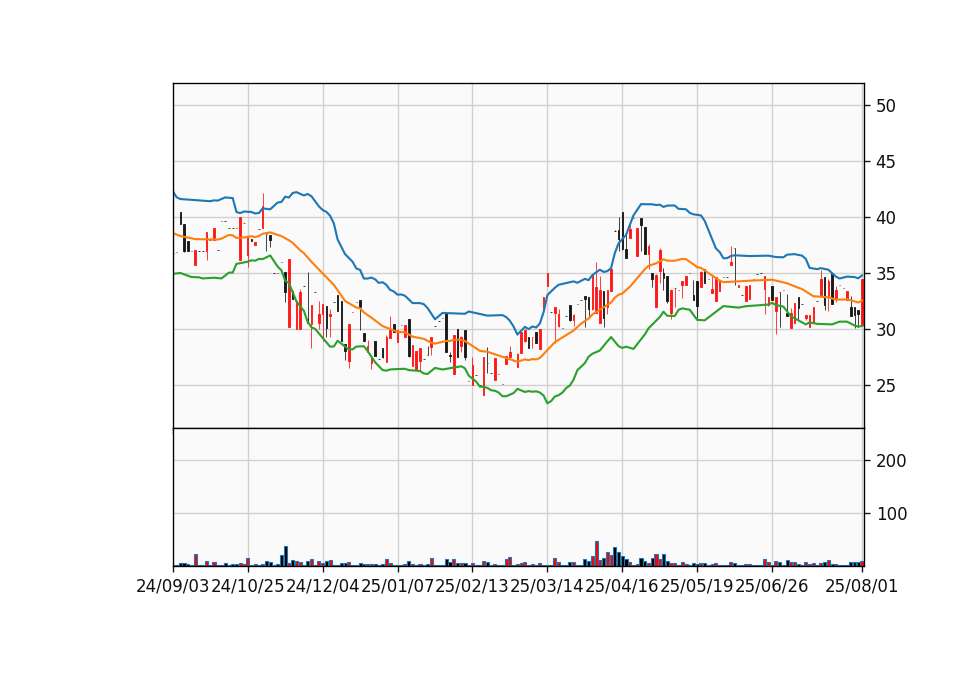Click the 45 price axis label
This screenshot has width=960, height=690.
click(x=885, y=162)
